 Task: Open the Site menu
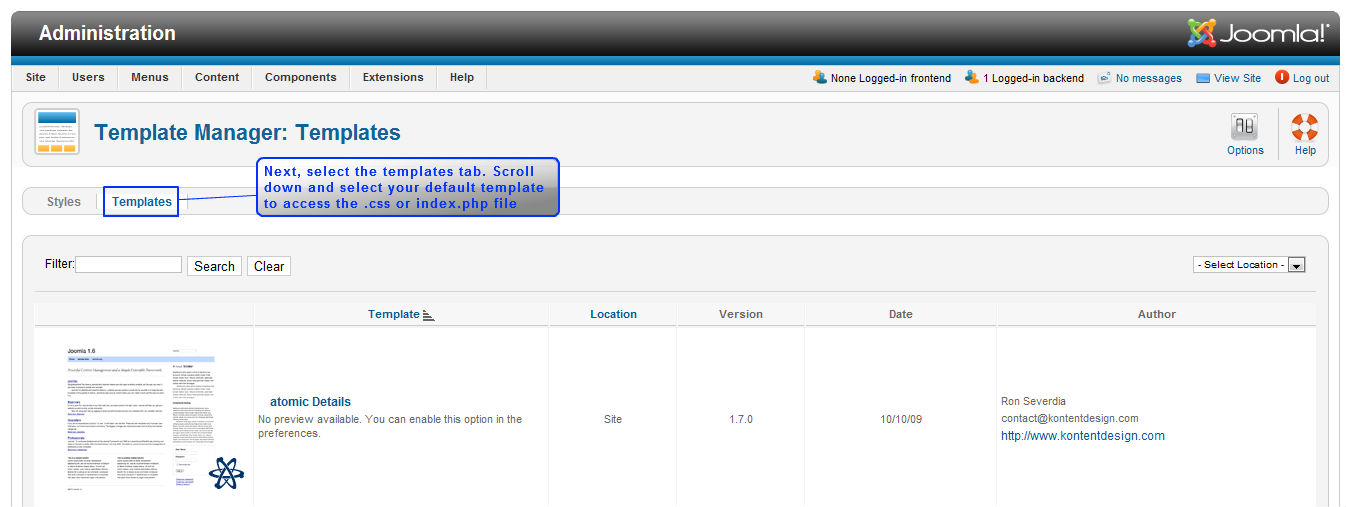35,77
